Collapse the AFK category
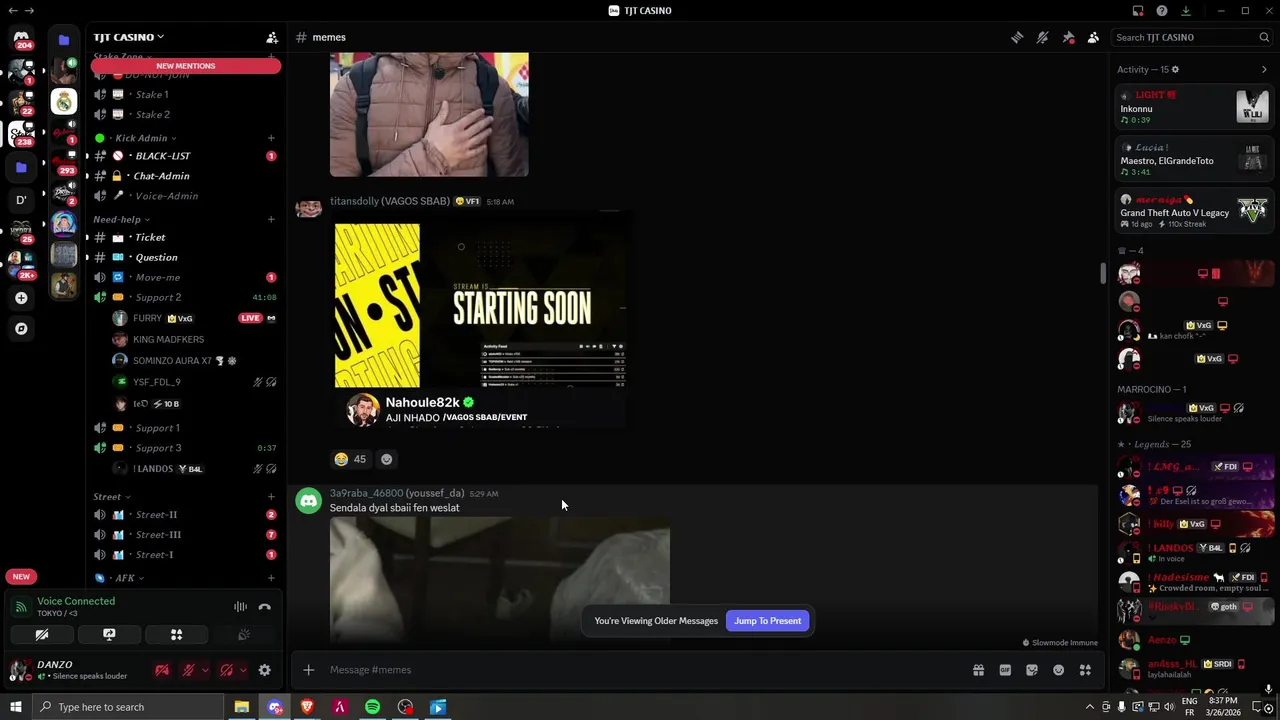The image size is (1280, 720). pyautogui.click(x=129, y=578)
